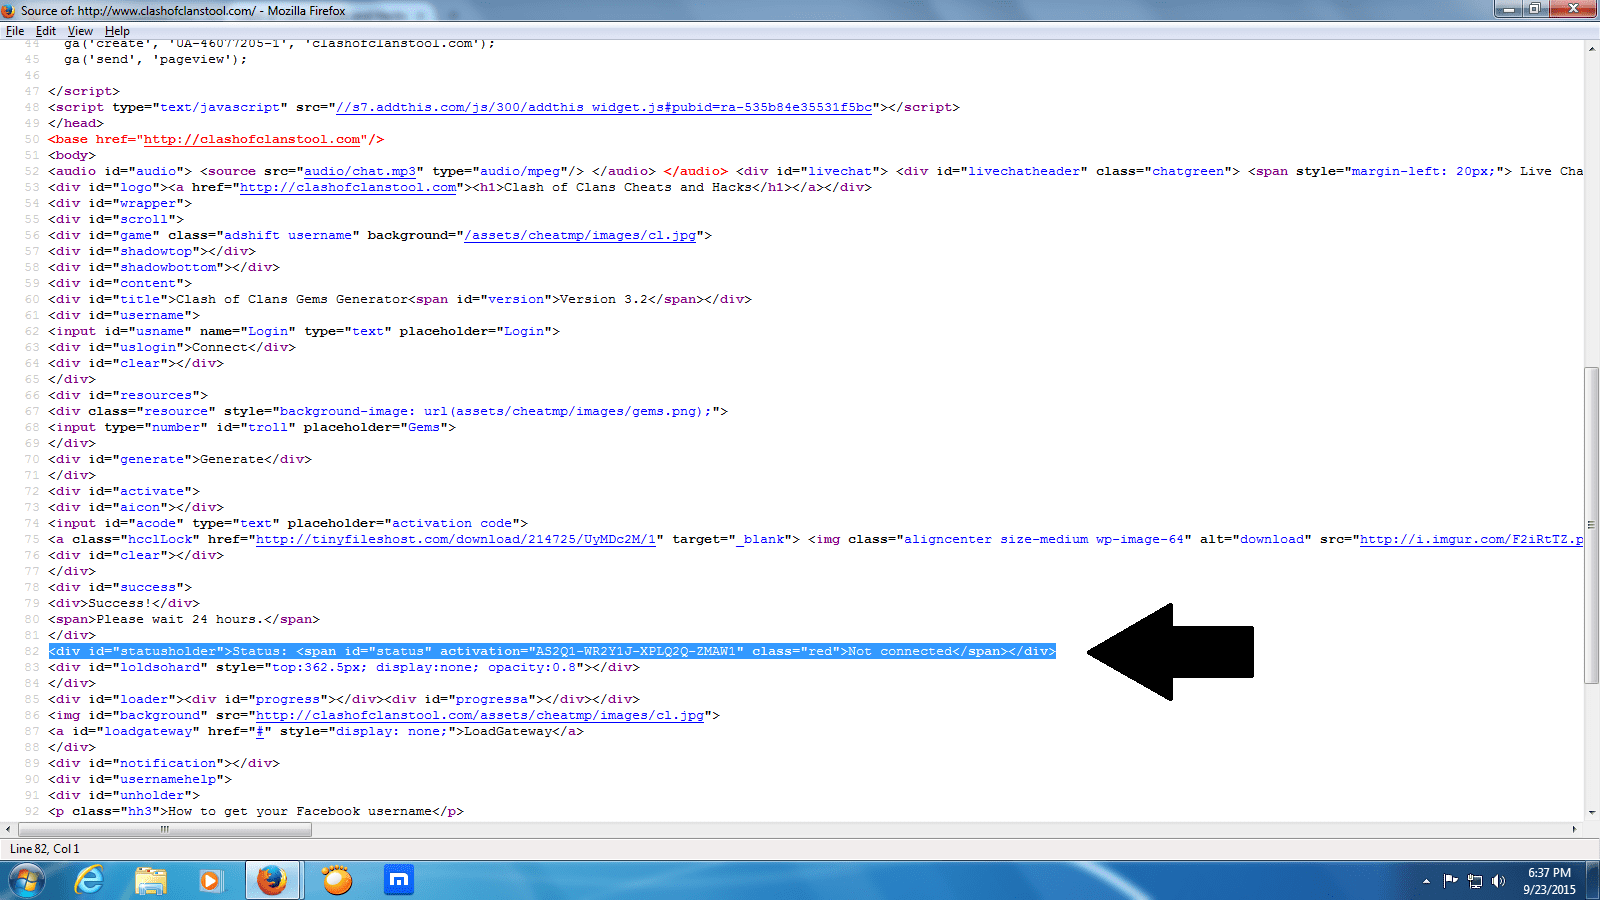Click the loadgateway href # link

coord(260,731)
